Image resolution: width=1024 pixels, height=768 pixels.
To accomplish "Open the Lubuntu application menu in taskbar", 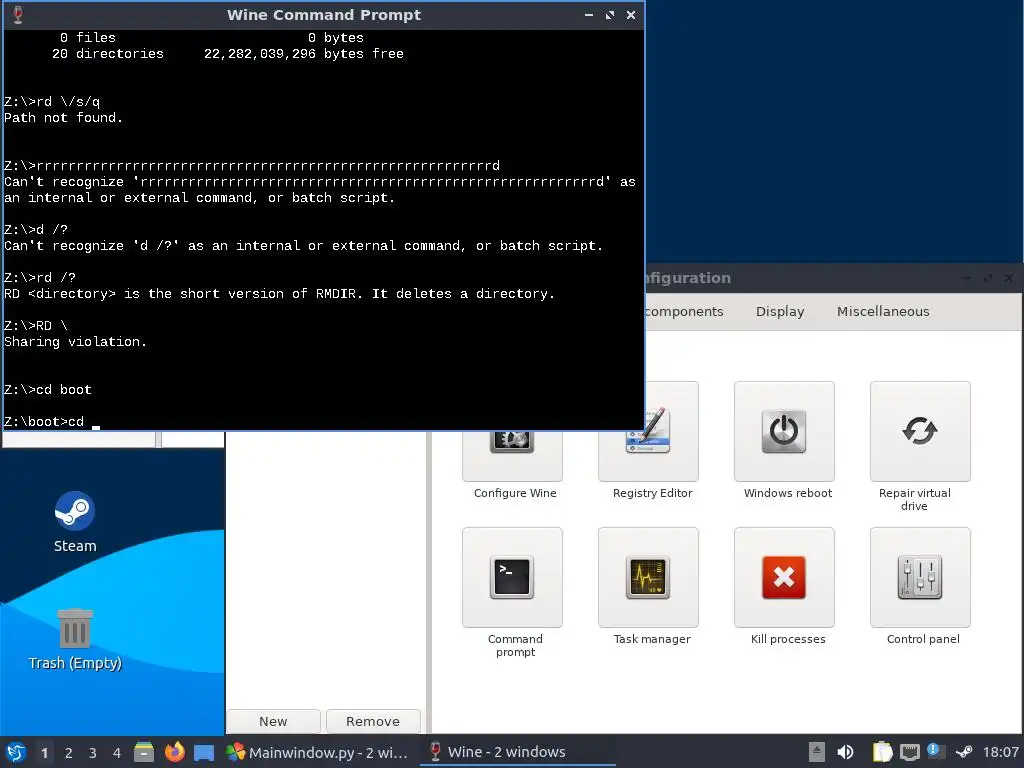I will 16,752.
